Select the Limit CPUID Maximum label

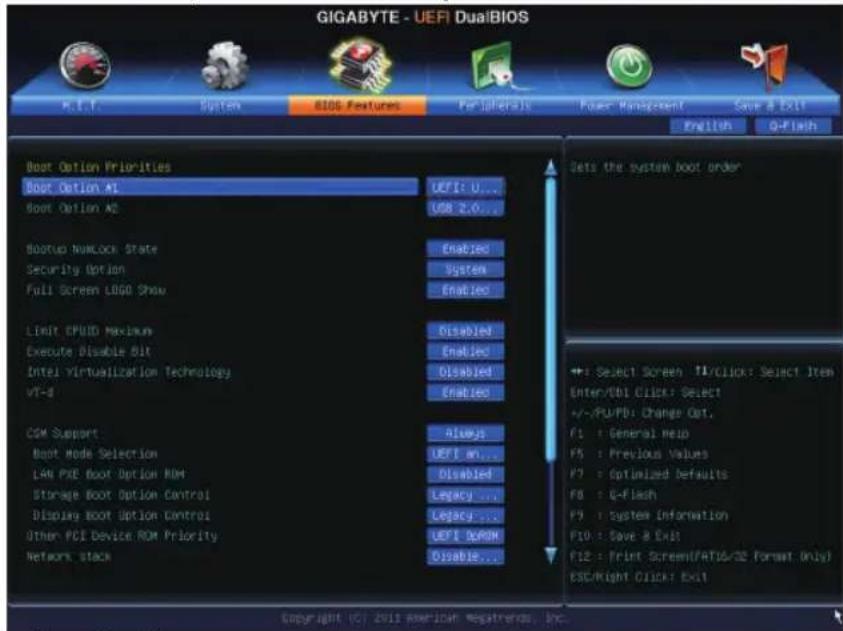coord(89,331)
